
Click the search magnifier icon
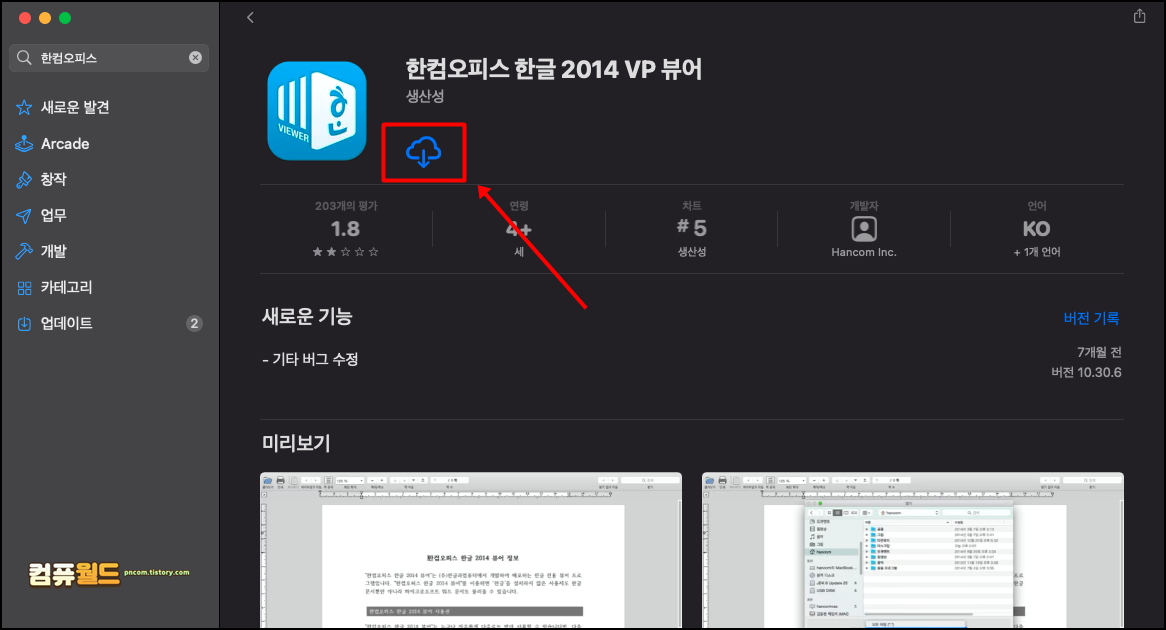(24, 57)
